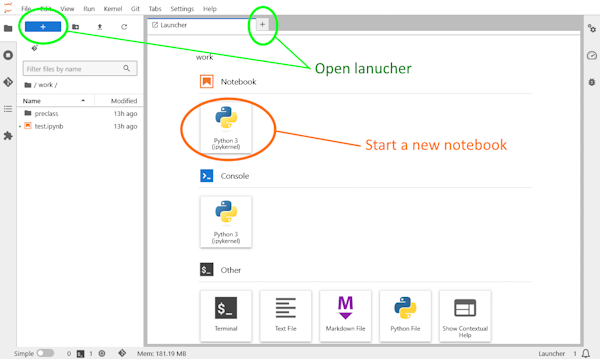Open the Property Inspector gears icon
Viewport: 600px width, 360px height.
(592, 28)
